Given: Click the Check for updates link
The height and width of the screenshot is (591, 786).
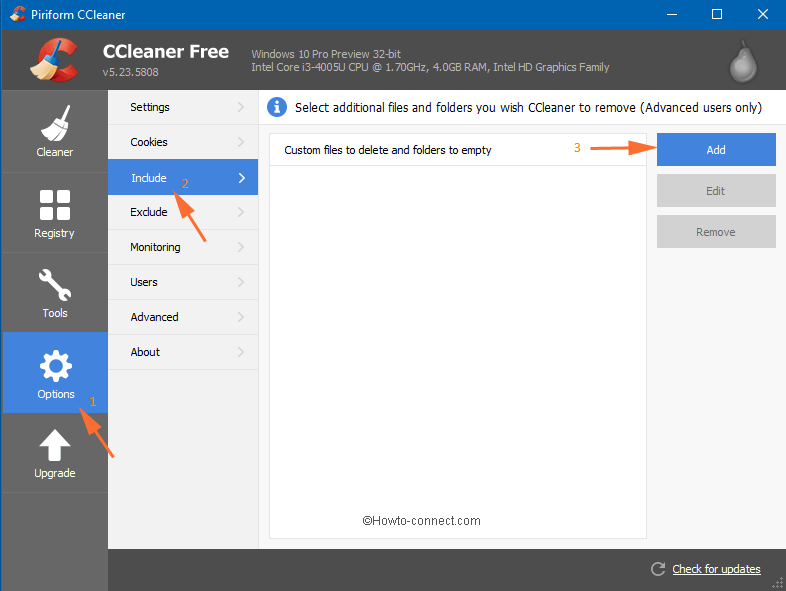Looking at the screenshot, I should point(716,569).
